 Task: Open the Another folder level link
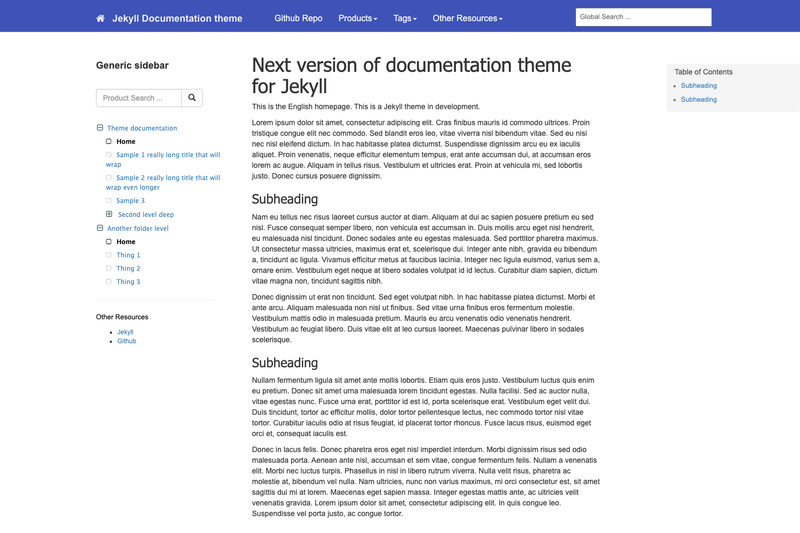[138, 228]
